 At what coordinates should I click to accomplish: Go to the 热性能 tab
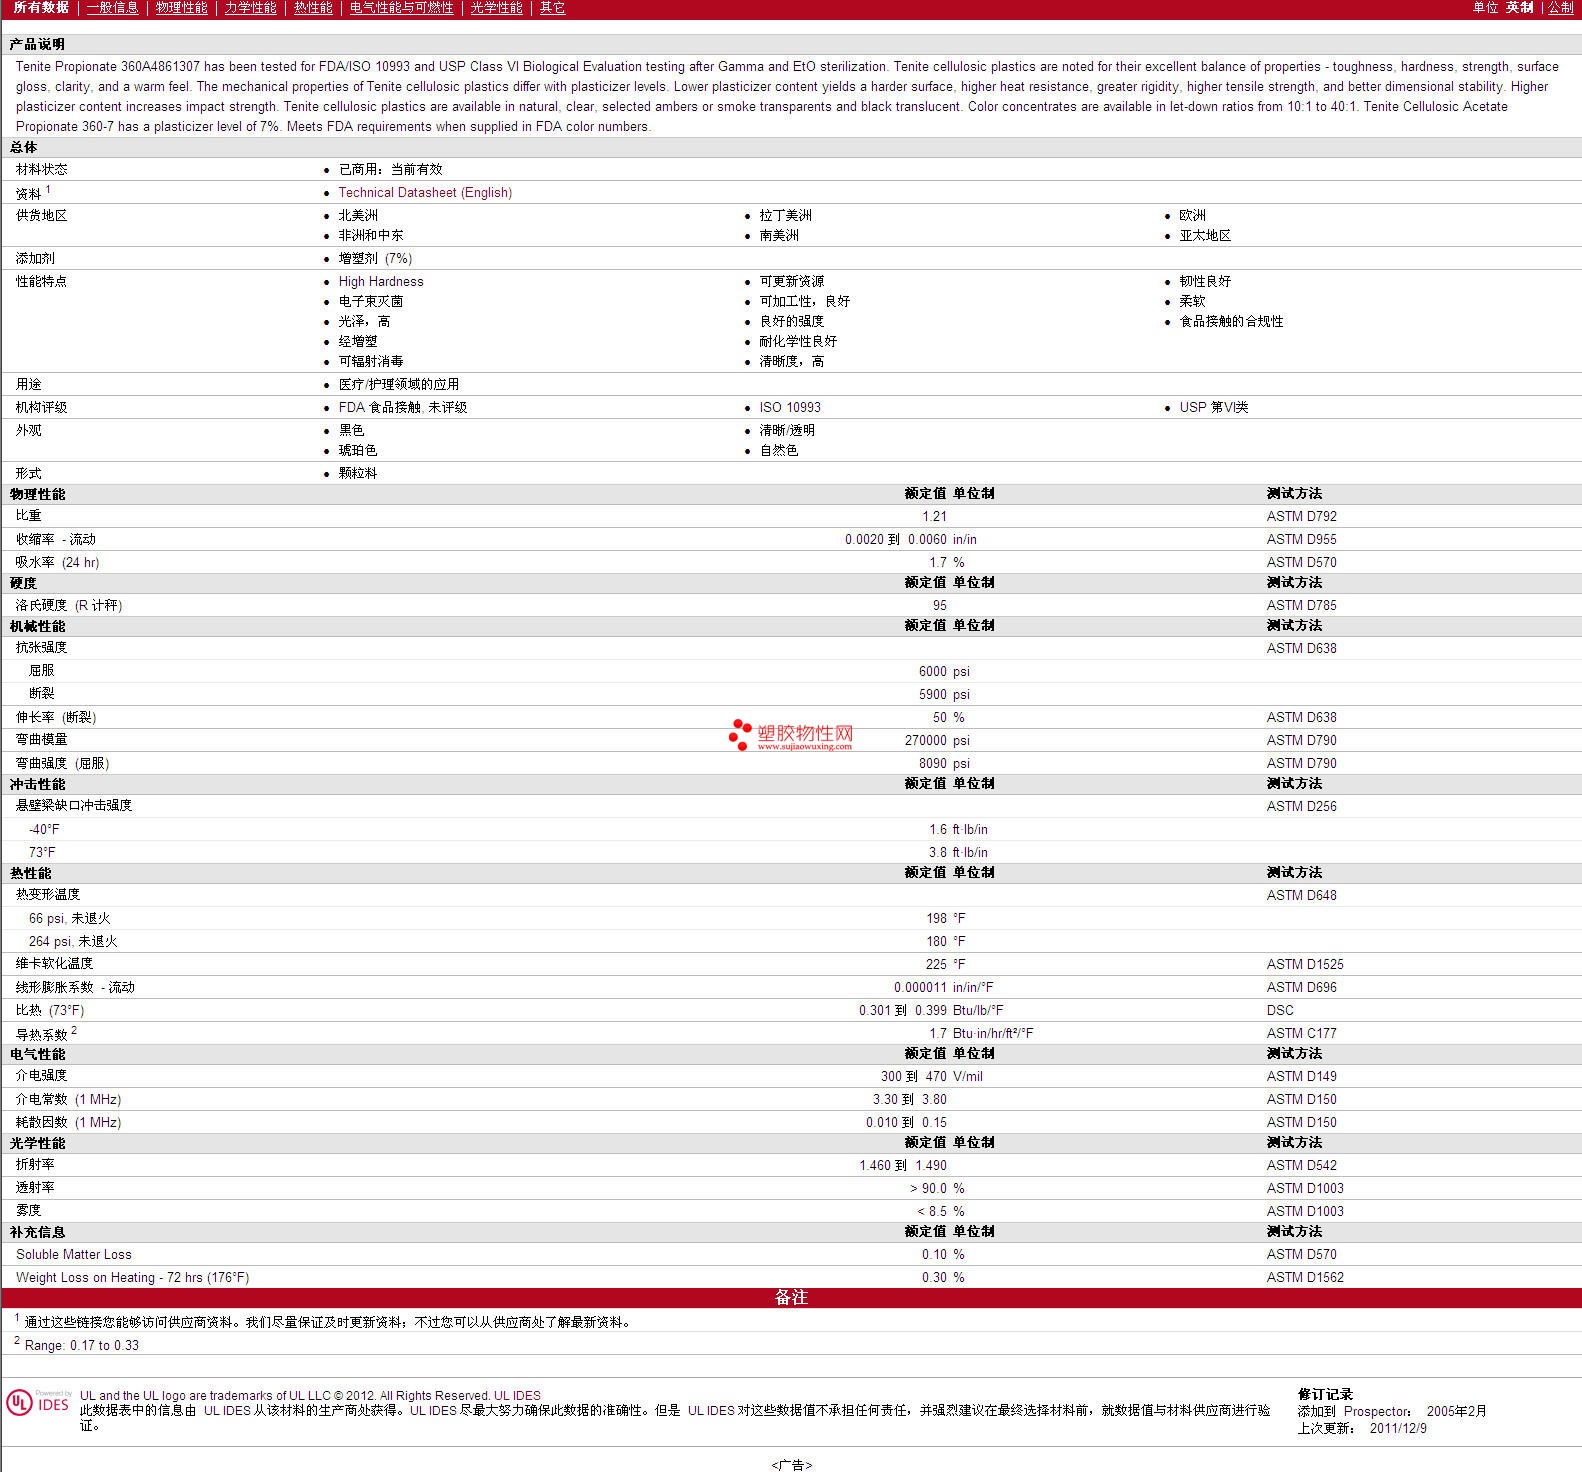click(313, 7)
